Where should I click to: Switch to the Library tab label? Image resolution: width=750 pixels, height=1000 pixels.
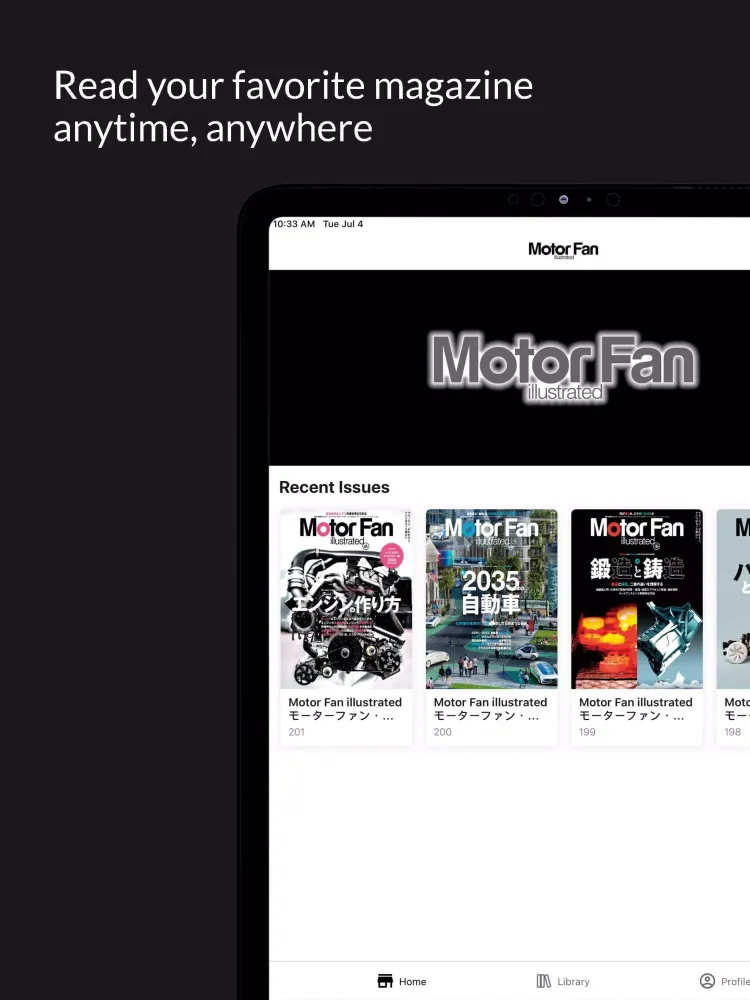(573, 982)
